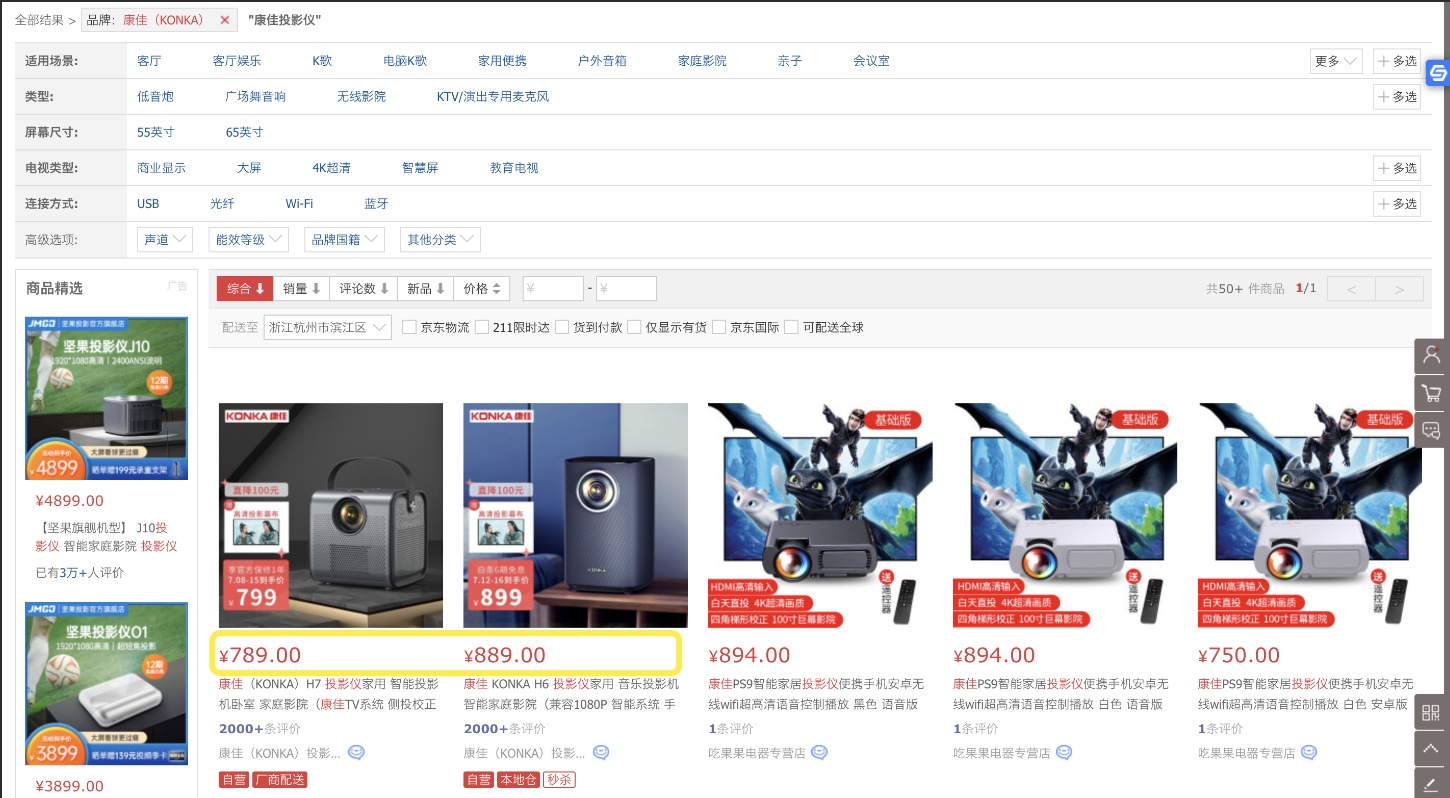This screenshot has width=1450, height=798.
Task: Click the collapse arrow icon in right sidebar
Action: point(1430,748)
